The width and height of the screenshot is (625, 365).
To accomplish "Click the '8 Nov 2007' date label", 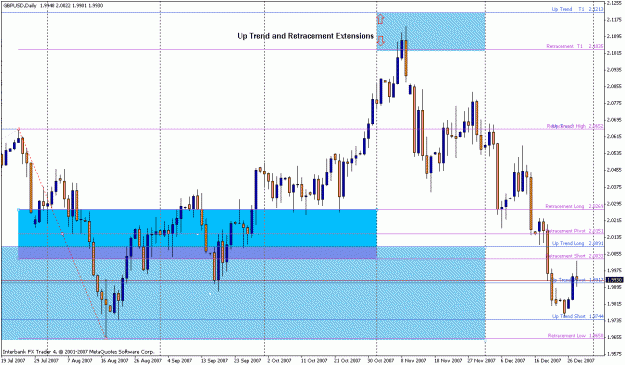I will click(x=413, y=360).
